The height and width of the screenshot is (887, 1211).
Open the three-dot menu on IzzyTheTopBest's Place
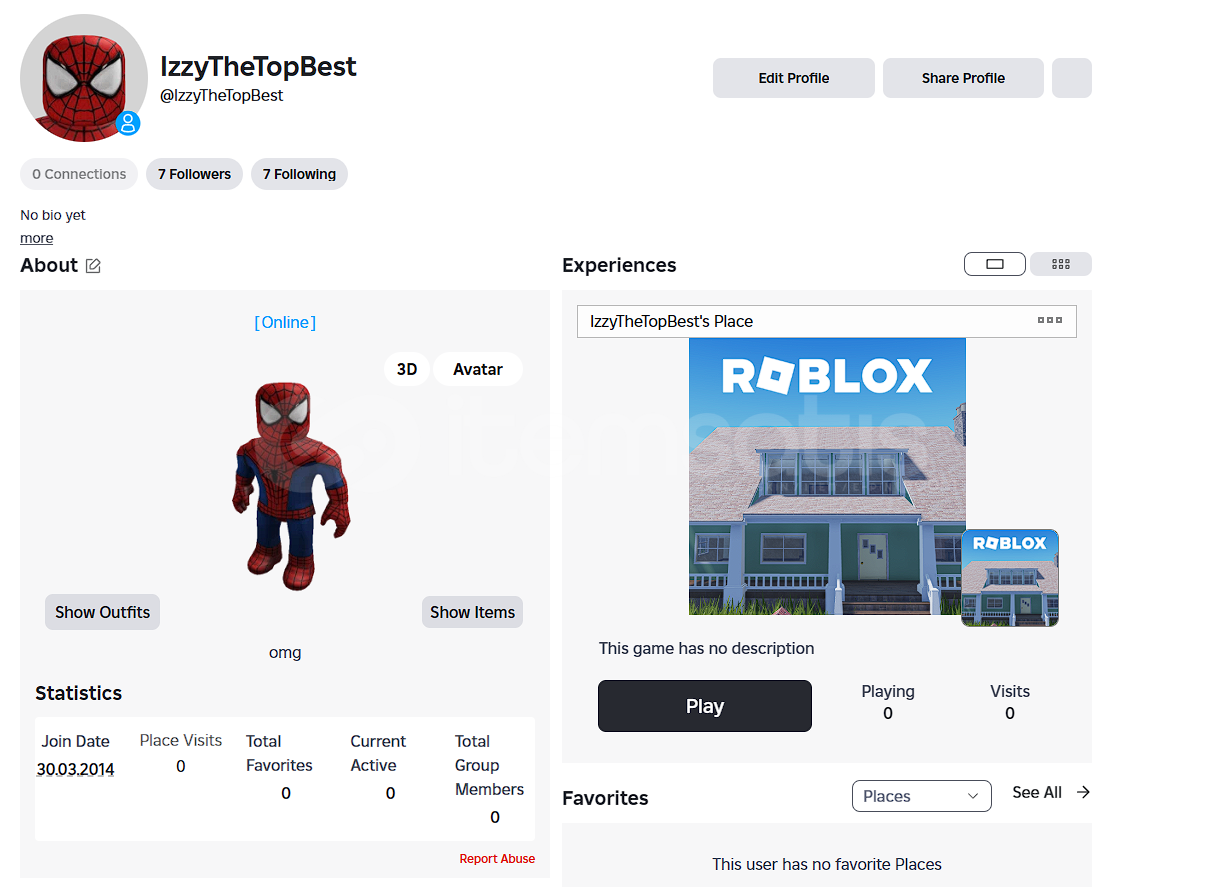[1050, 320]
